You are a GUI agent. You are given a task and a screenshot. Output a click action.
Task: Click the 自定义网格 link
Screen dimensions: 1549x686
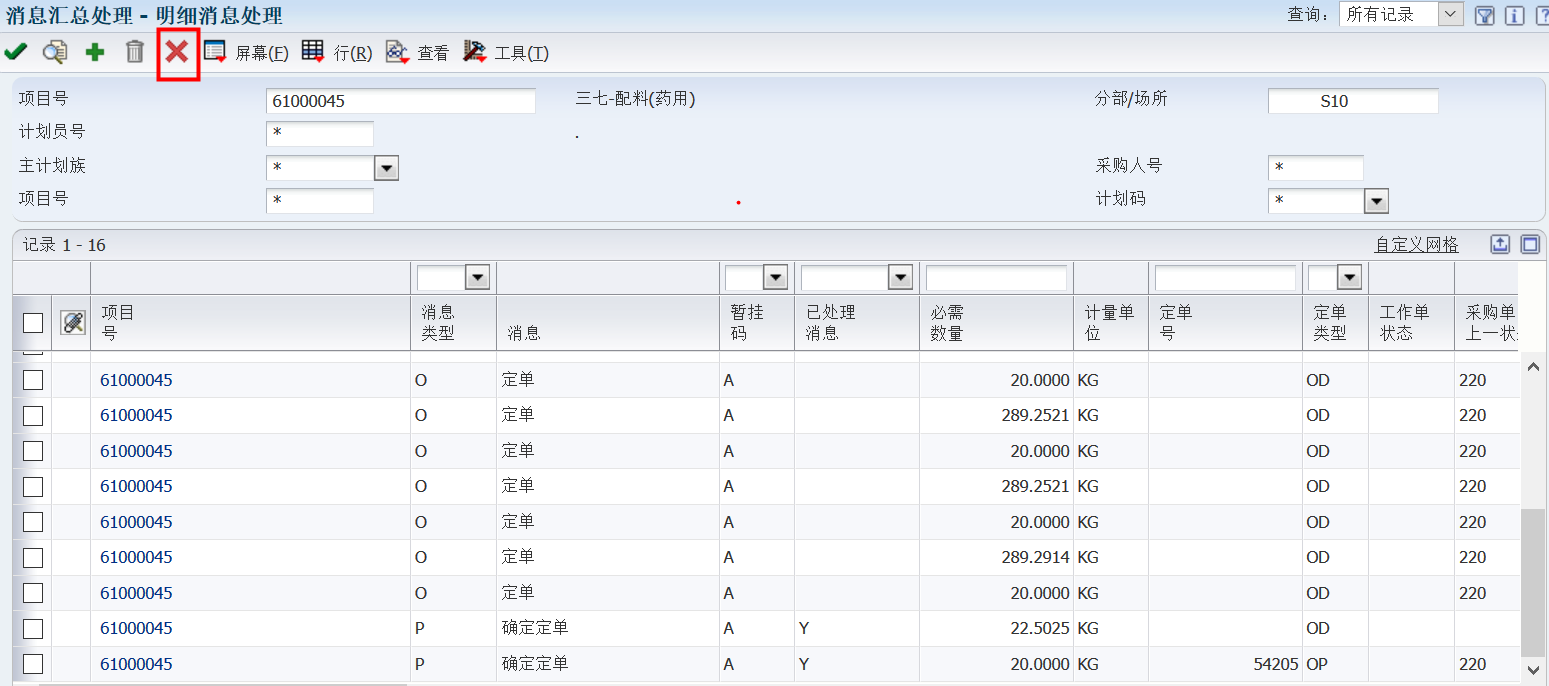pos(1416,245)
